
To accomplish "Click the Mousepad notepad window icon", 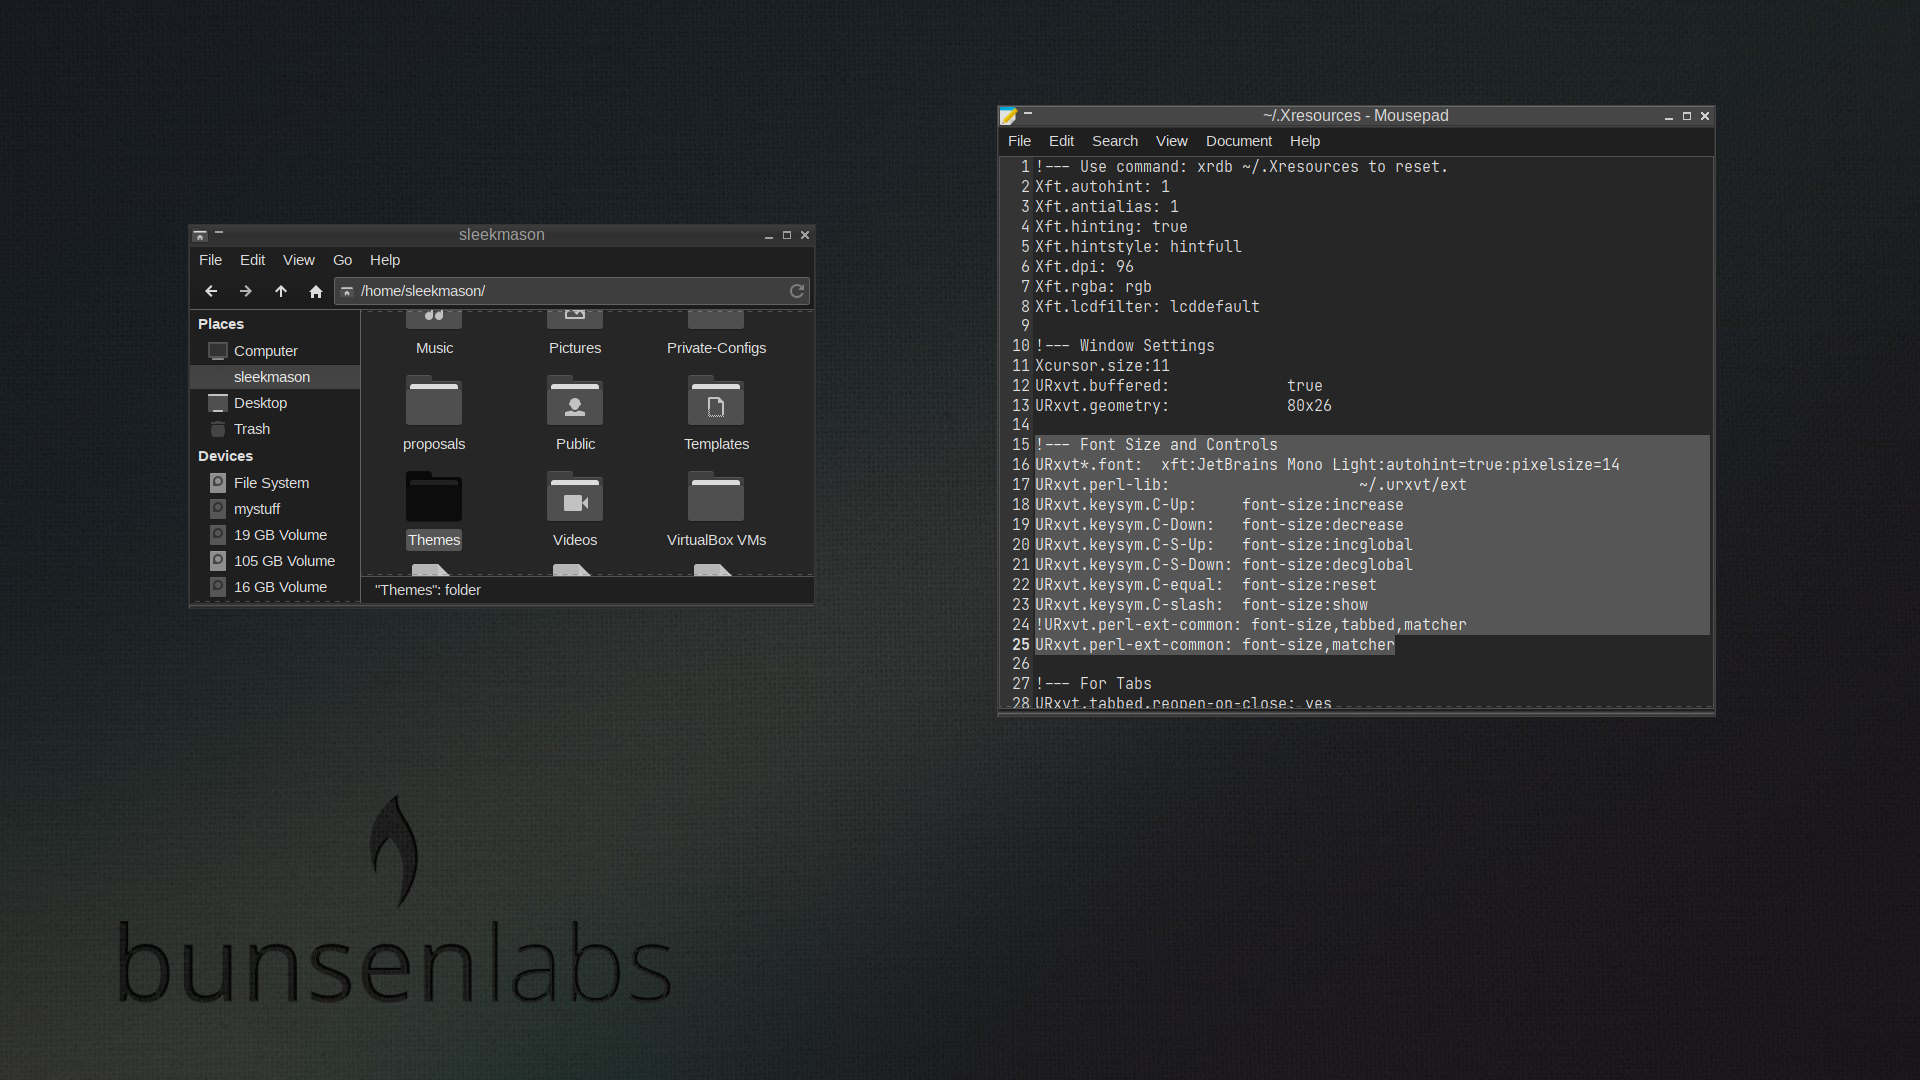I will coord(1009,116).
